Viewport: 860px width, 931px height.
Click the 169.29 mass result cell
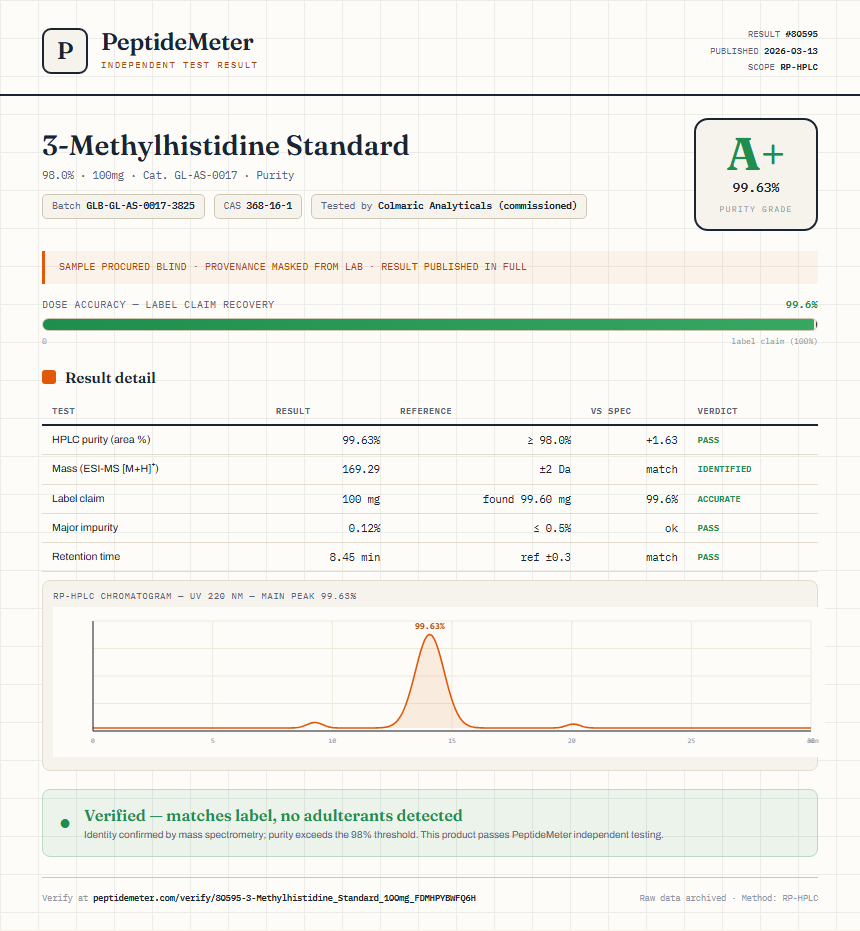tap(361, 469)
